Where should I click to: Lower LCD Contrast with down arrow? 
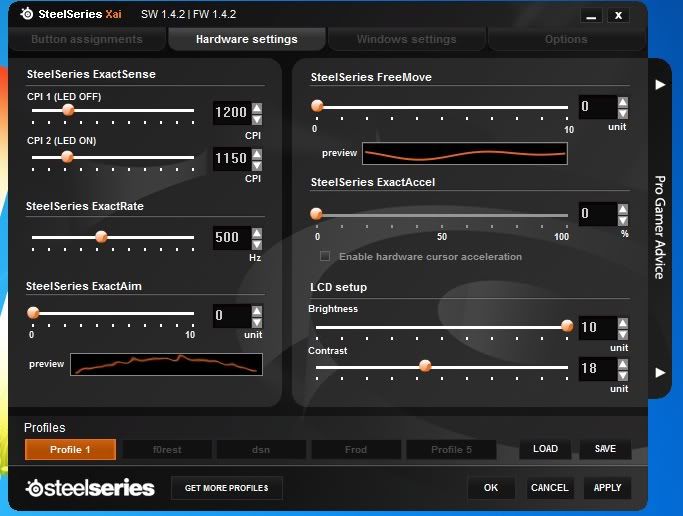click(623, 375)
